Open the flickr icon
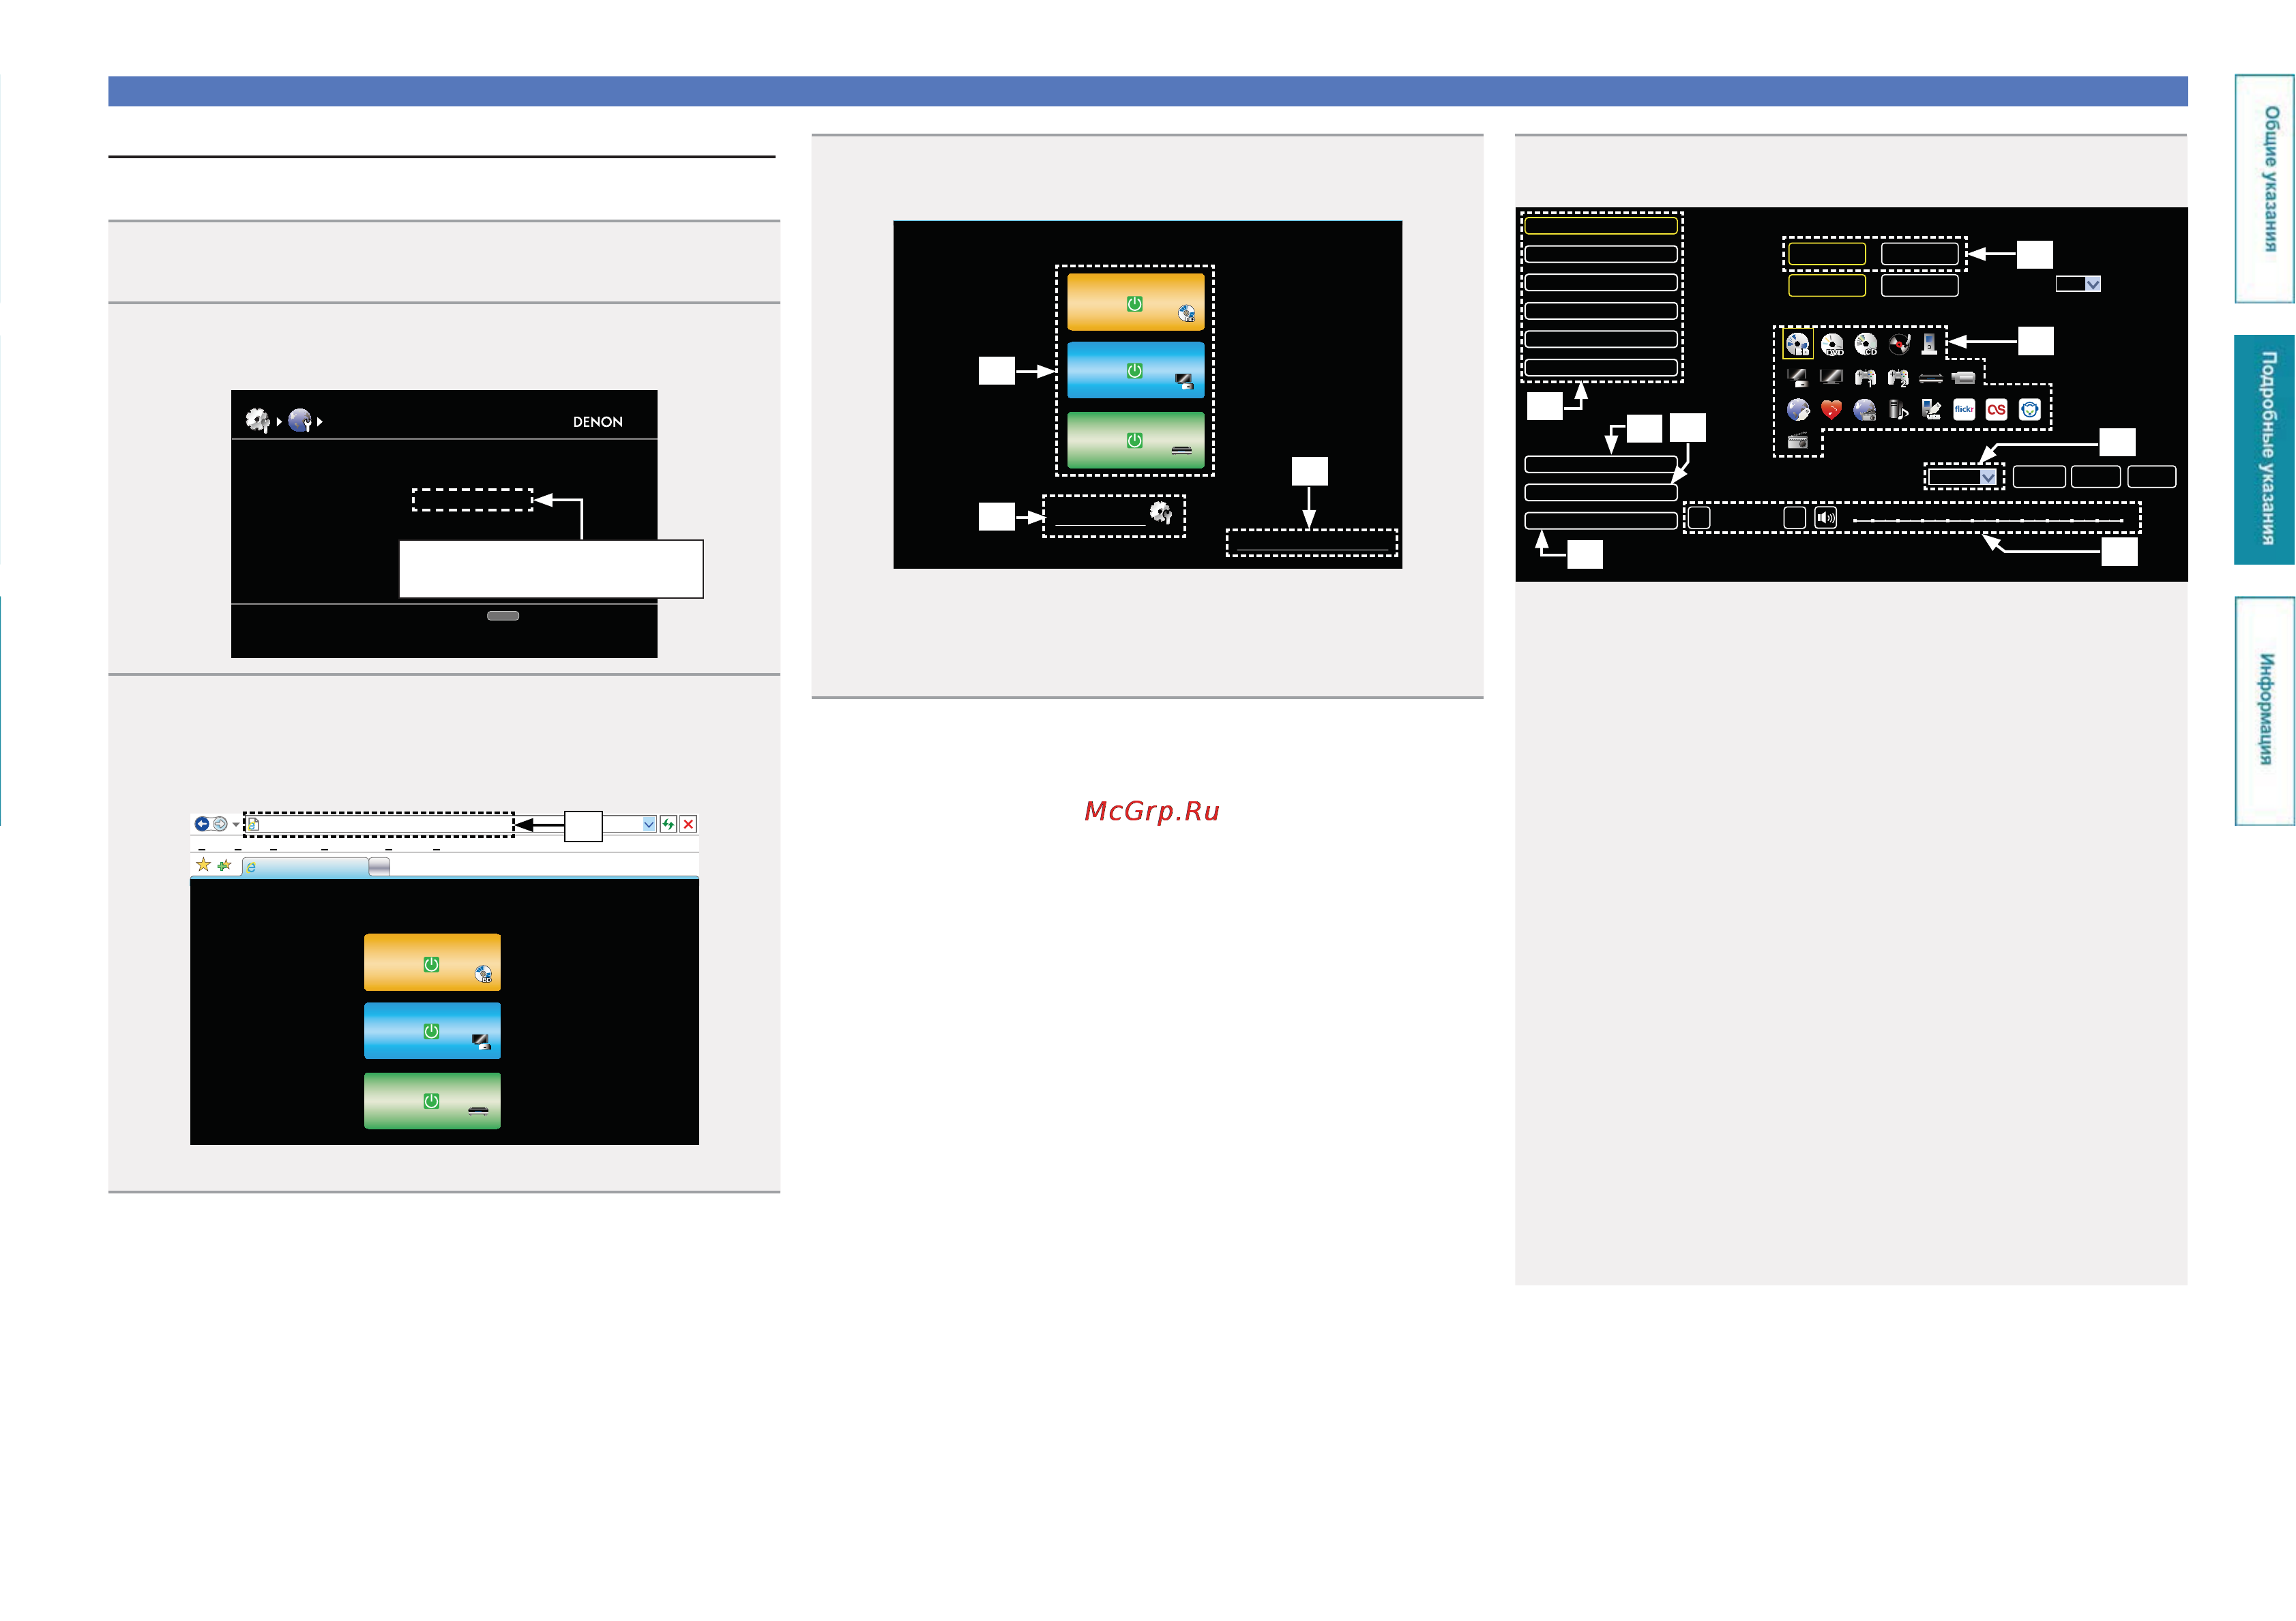 (x=1964, y=409)
